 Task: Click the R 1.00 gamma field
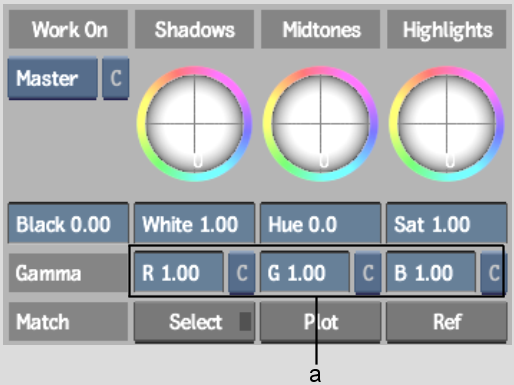[179, 272]
